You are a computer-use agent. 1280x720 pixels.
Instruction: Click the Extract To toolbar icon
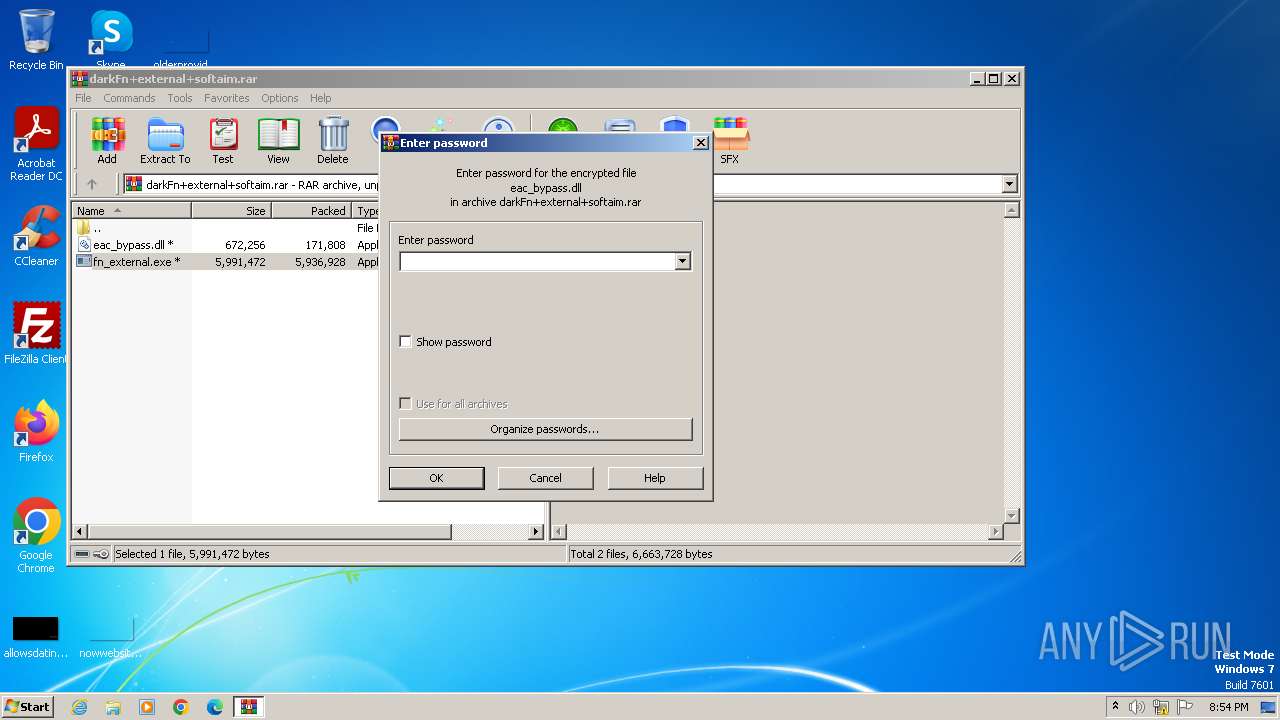(x=165, y=141)
